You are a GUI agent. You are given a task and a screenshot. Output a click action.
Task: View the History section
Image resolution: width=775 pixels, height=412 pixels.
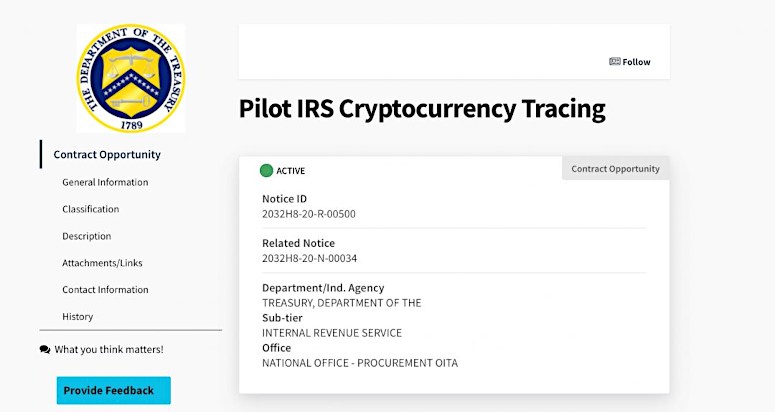(78, 317)
